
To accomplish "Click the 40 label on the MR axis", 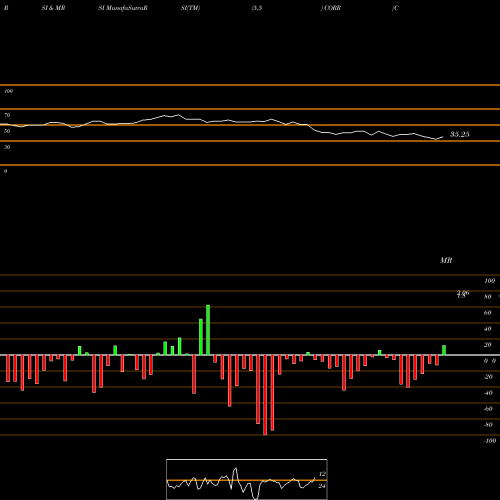I will coord(488,329).
